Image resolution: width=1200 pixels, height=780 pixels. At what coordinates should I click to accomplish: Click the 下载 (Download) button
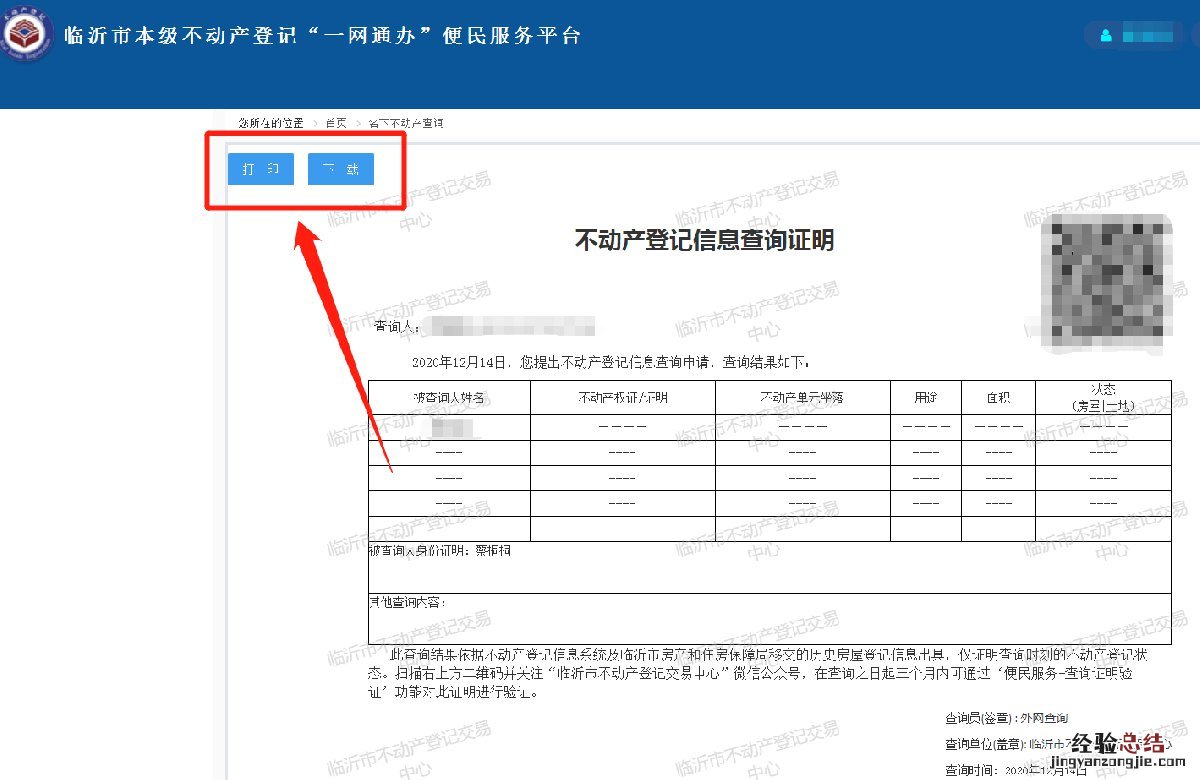(x=341, y=169)
